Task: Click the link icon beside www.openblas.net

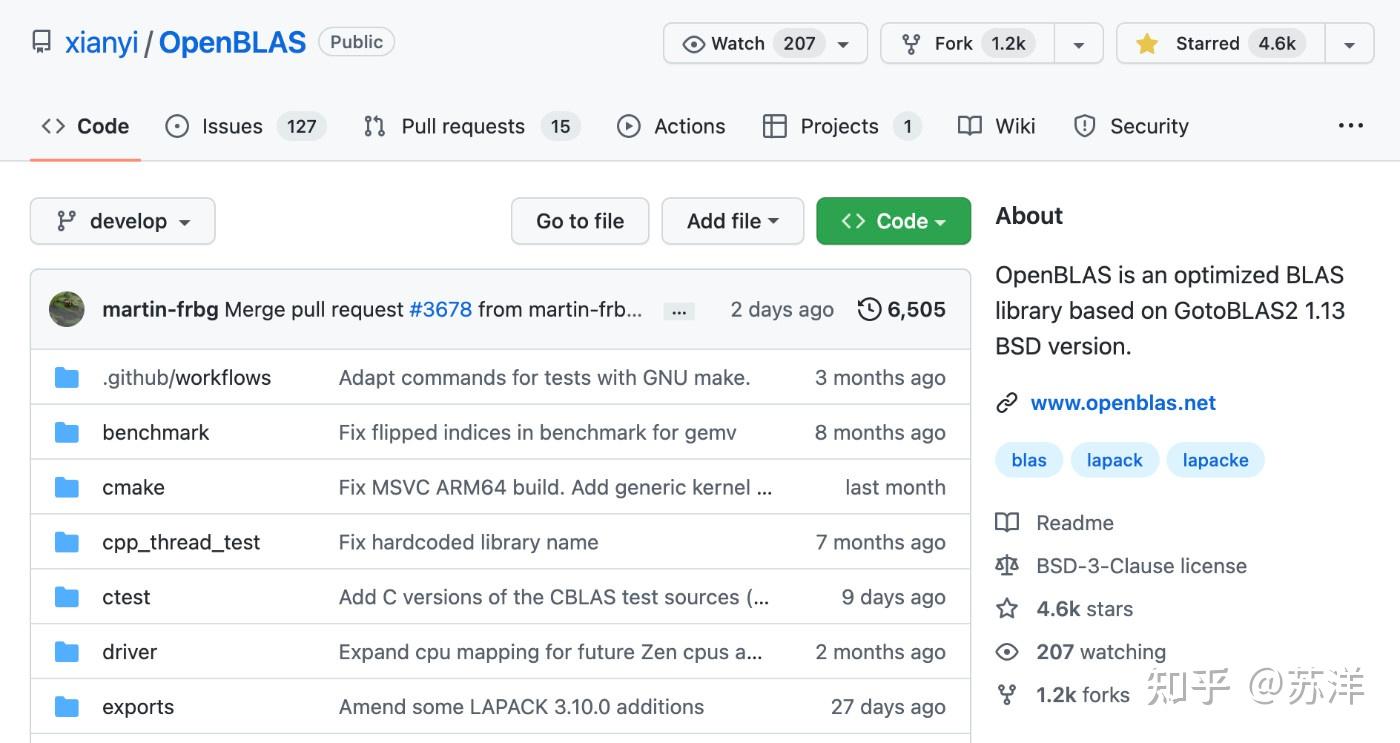Action: 1007,403
